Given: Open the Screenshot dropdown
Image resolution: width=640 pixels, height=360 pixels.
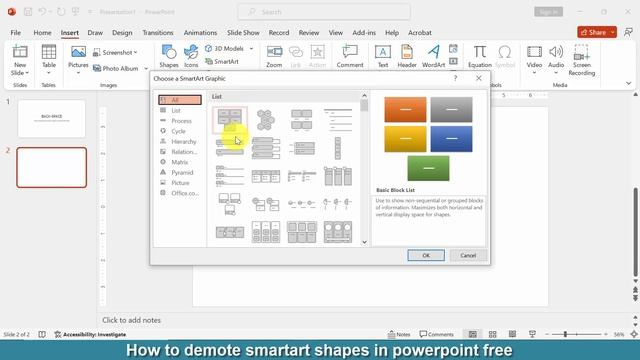Looking at the screenshot, I should pyautogui.click(x=116, y=53).
